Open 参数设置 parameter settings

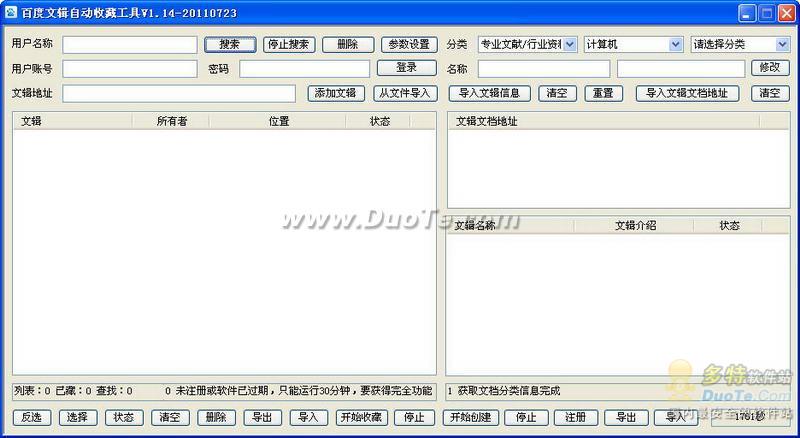click(x=409, y=44)
